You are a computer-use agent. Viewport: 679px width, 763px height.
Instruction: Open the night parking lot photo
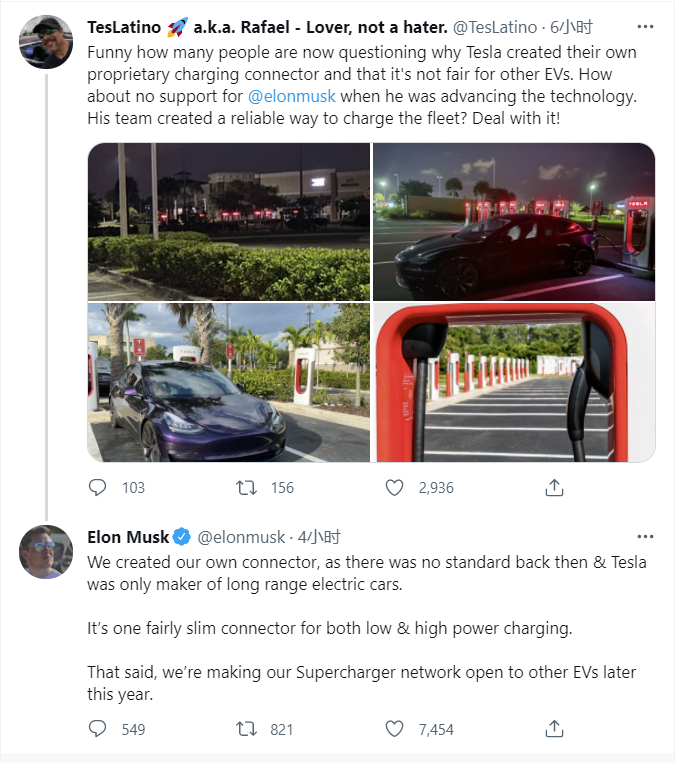(229, 221)
